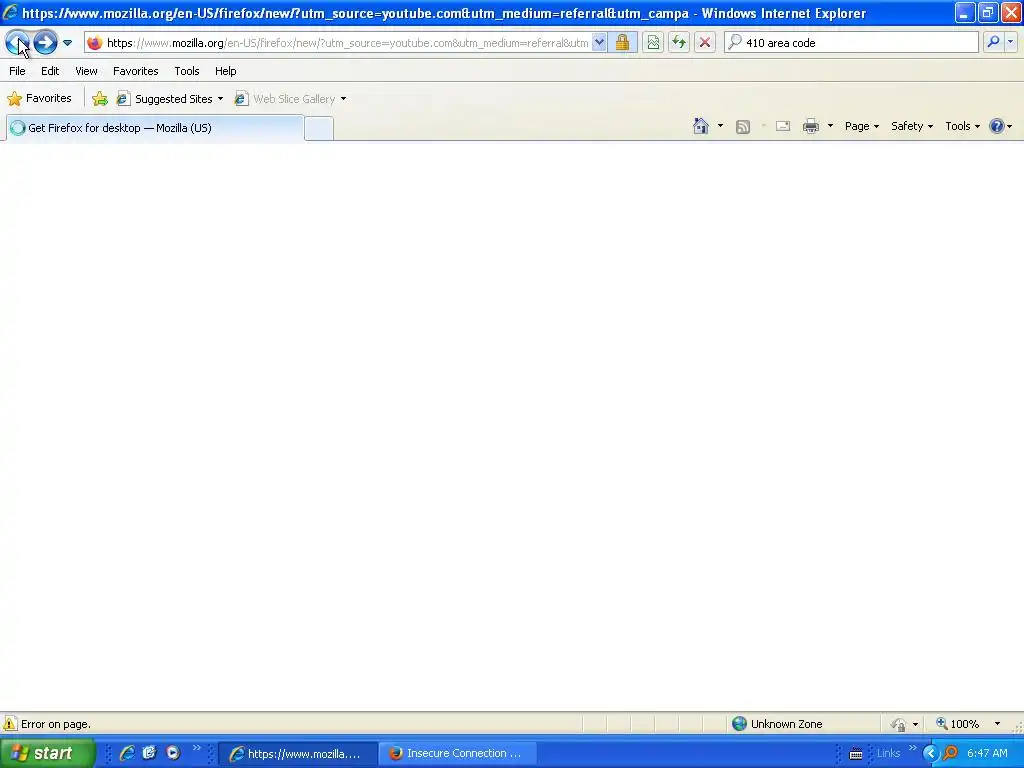Screen dimensions: 1024x768
Task: Expand hidden Quick Launch items chevron
Action: click(x=197, y=748)
